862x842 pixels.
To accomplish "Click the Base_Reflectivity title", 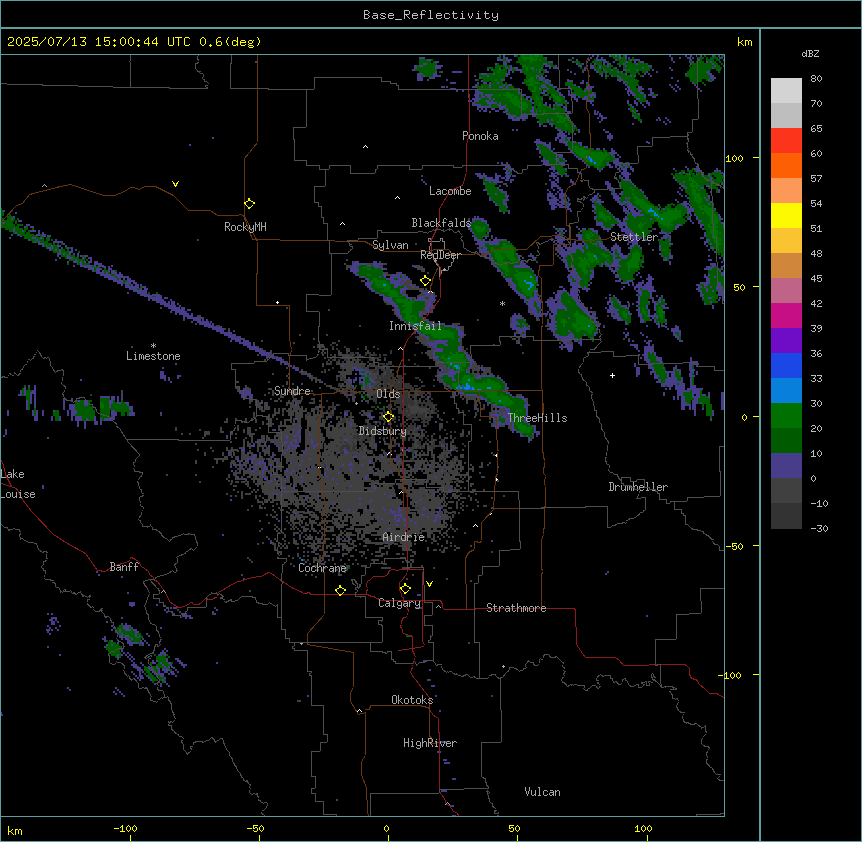I will 431,15.
